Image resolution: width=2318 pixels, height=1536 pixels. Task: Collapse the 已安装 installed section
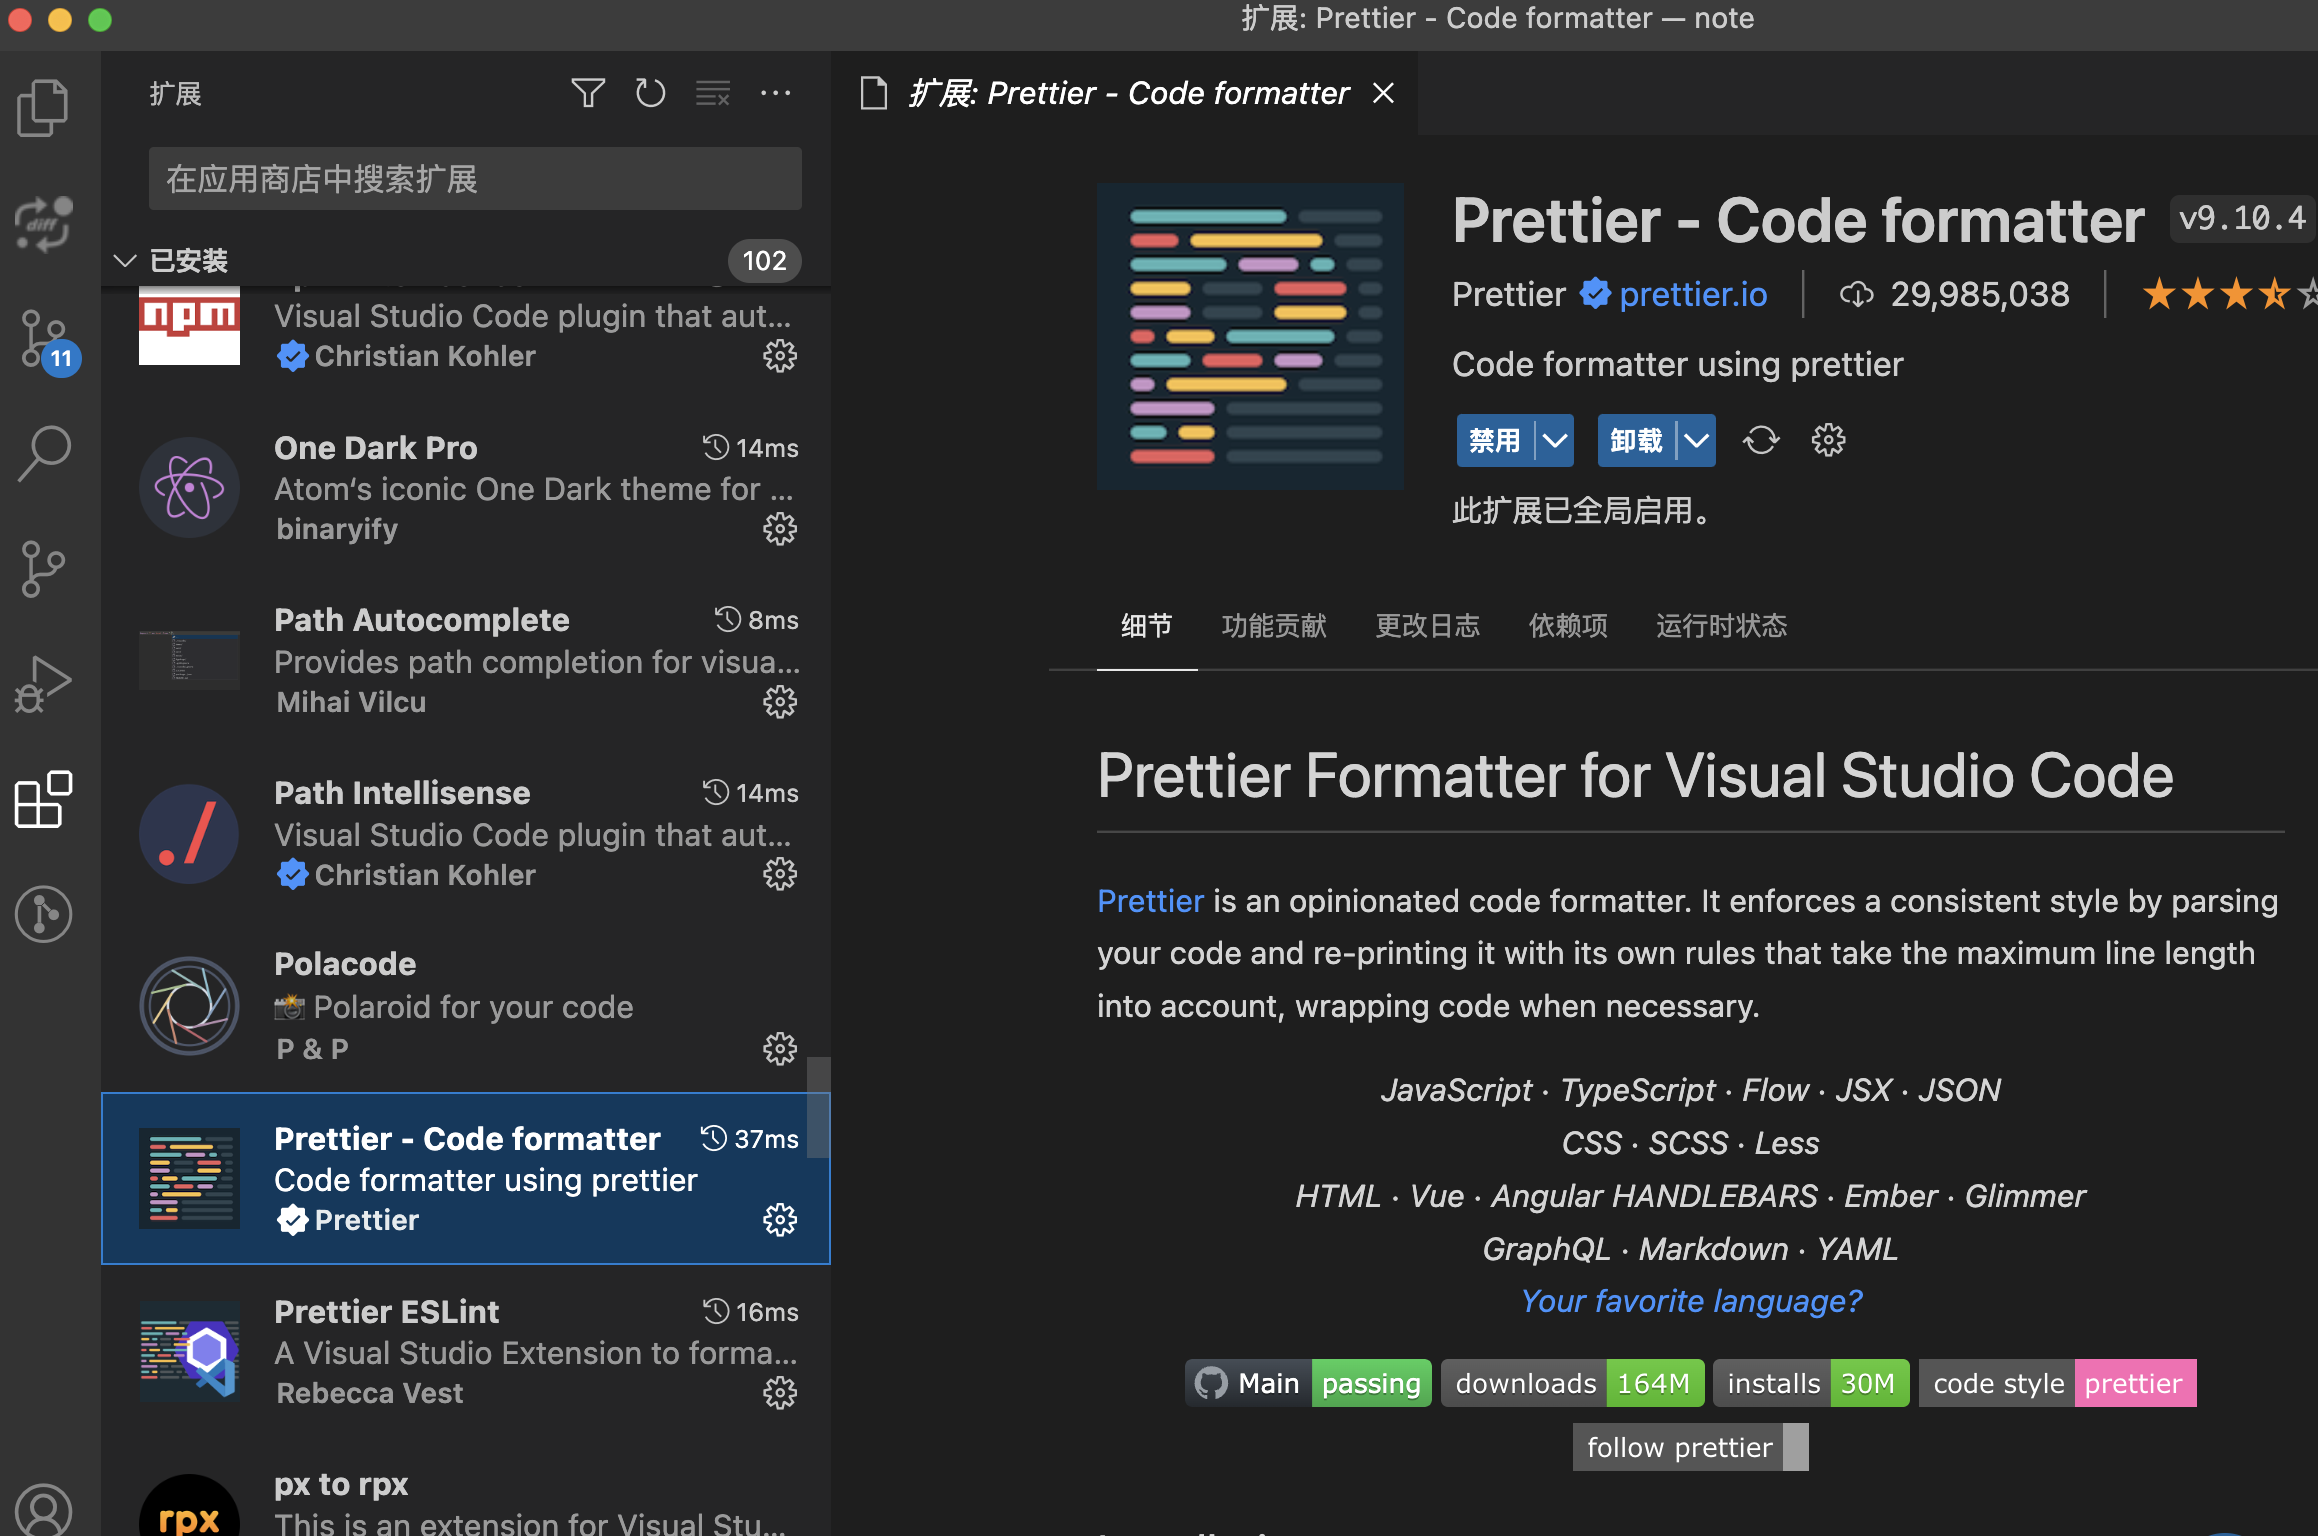(125, 261)
